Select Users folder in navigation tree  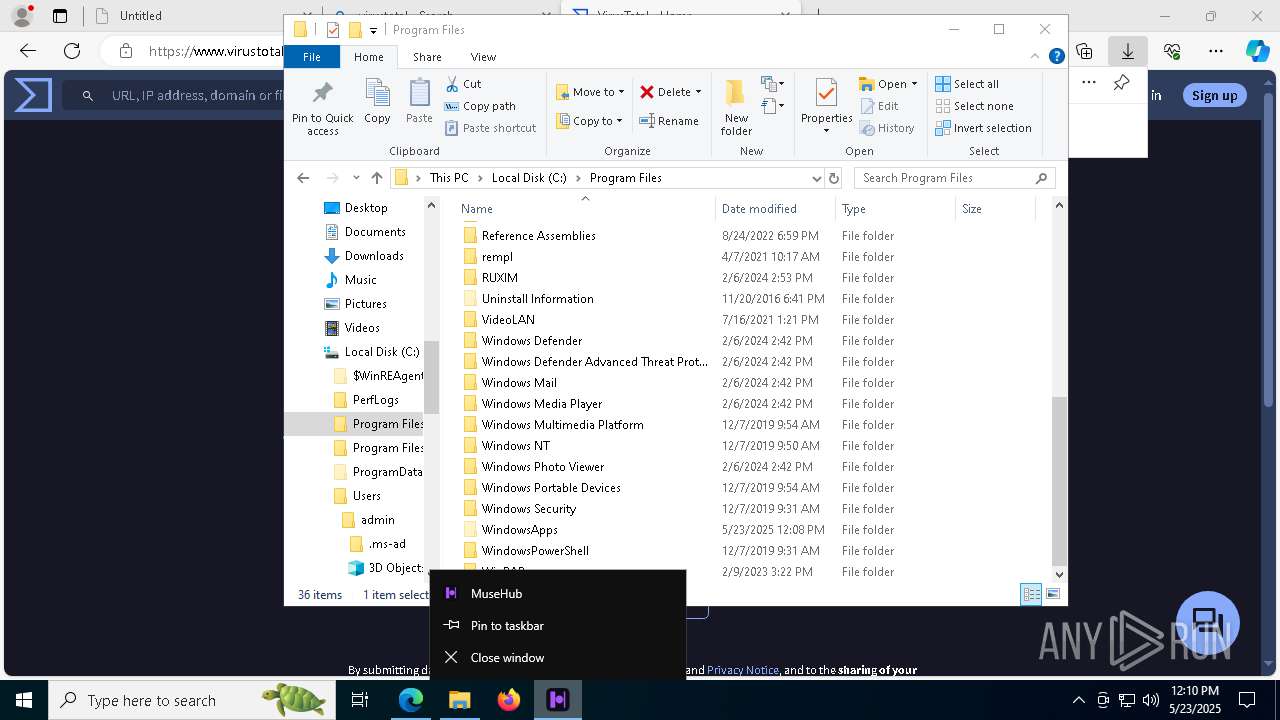pos(357,496)
